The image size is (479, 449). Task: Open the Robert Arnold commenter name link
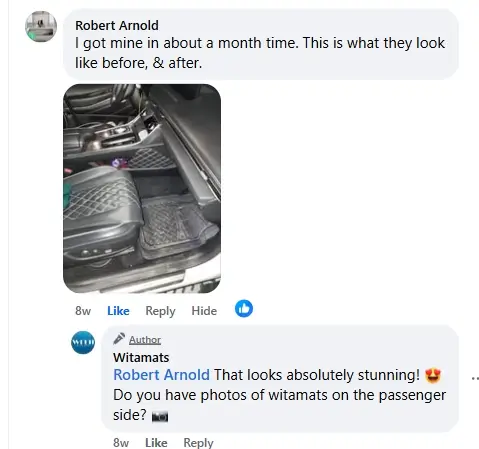click(x=117, y=25)
